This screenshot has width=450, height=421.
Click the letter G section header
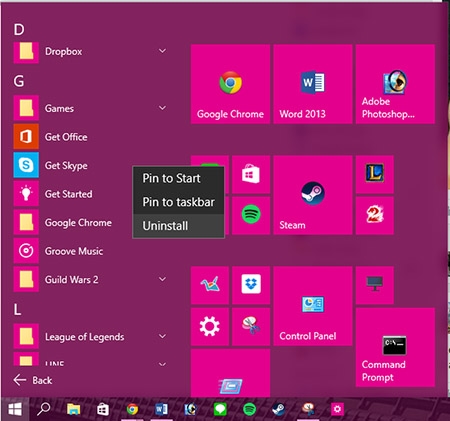(x=19, y=81)
